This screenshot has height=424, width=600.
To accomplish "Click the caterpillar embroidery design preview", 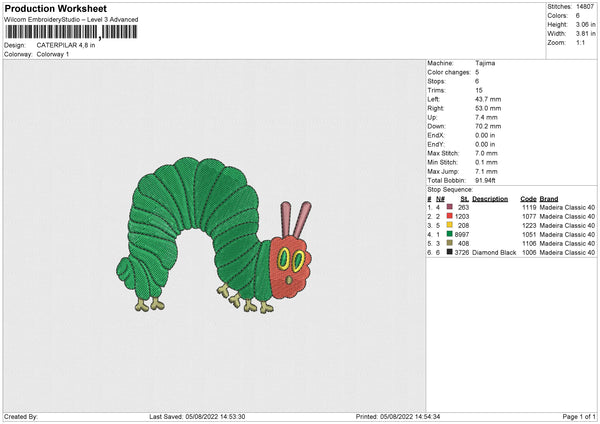I will (x=214, y=235).
